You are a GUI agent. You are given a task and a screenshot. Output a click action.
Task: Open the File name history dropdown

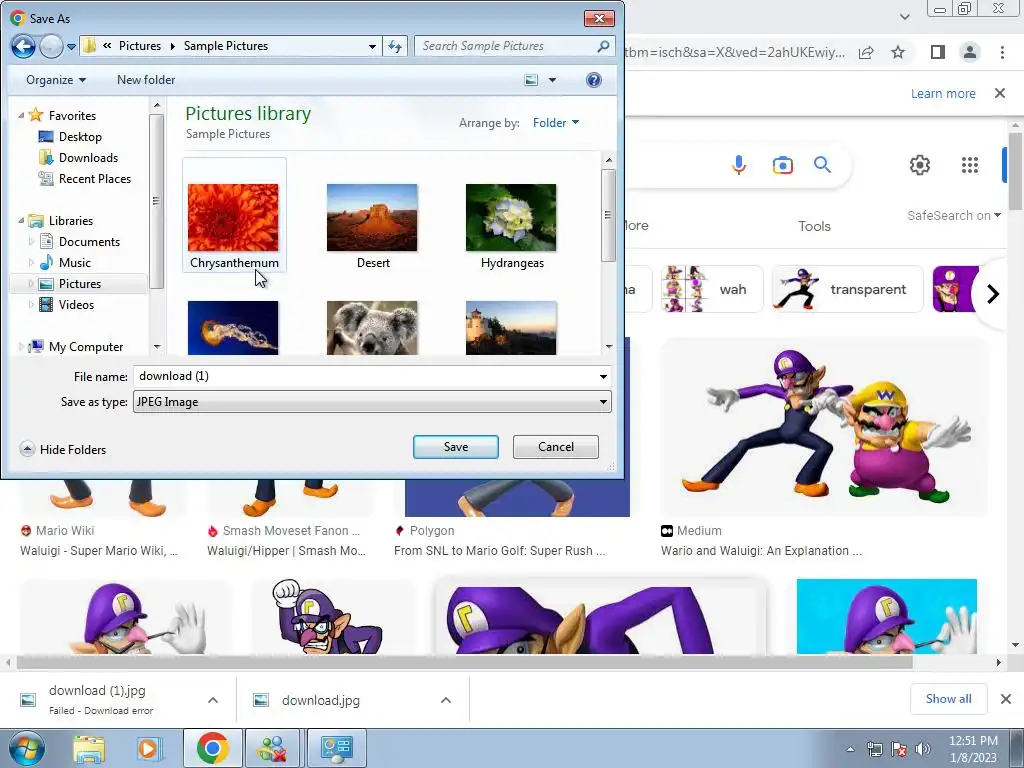pyautogui.click(x=603, y=377)
